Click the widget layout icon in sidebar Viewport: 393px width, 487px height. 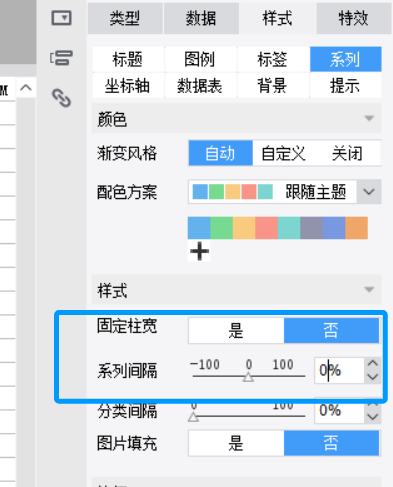(x=61, y=58)
